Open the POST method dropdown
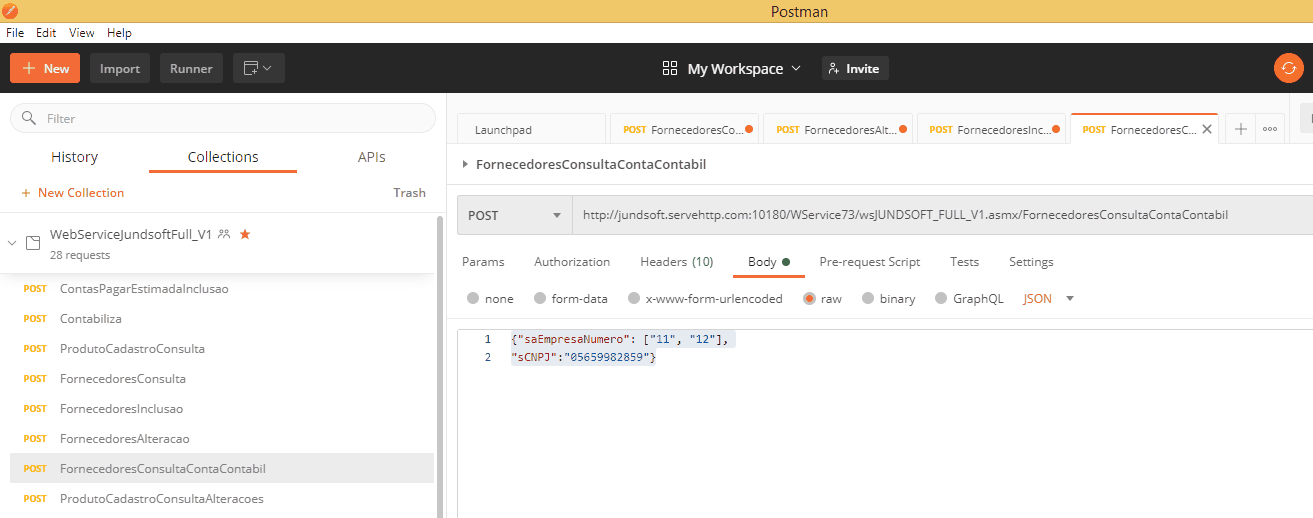The width and height of the screenshot is (1313, 518). pyautogui.click(x=514, y=215)
